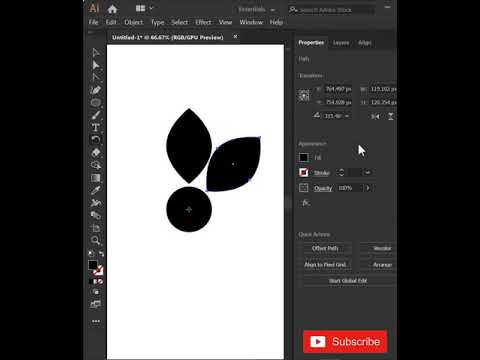Select the Zoom tool
This screenshot has height=360, width=480.
(x=96, y=240)
